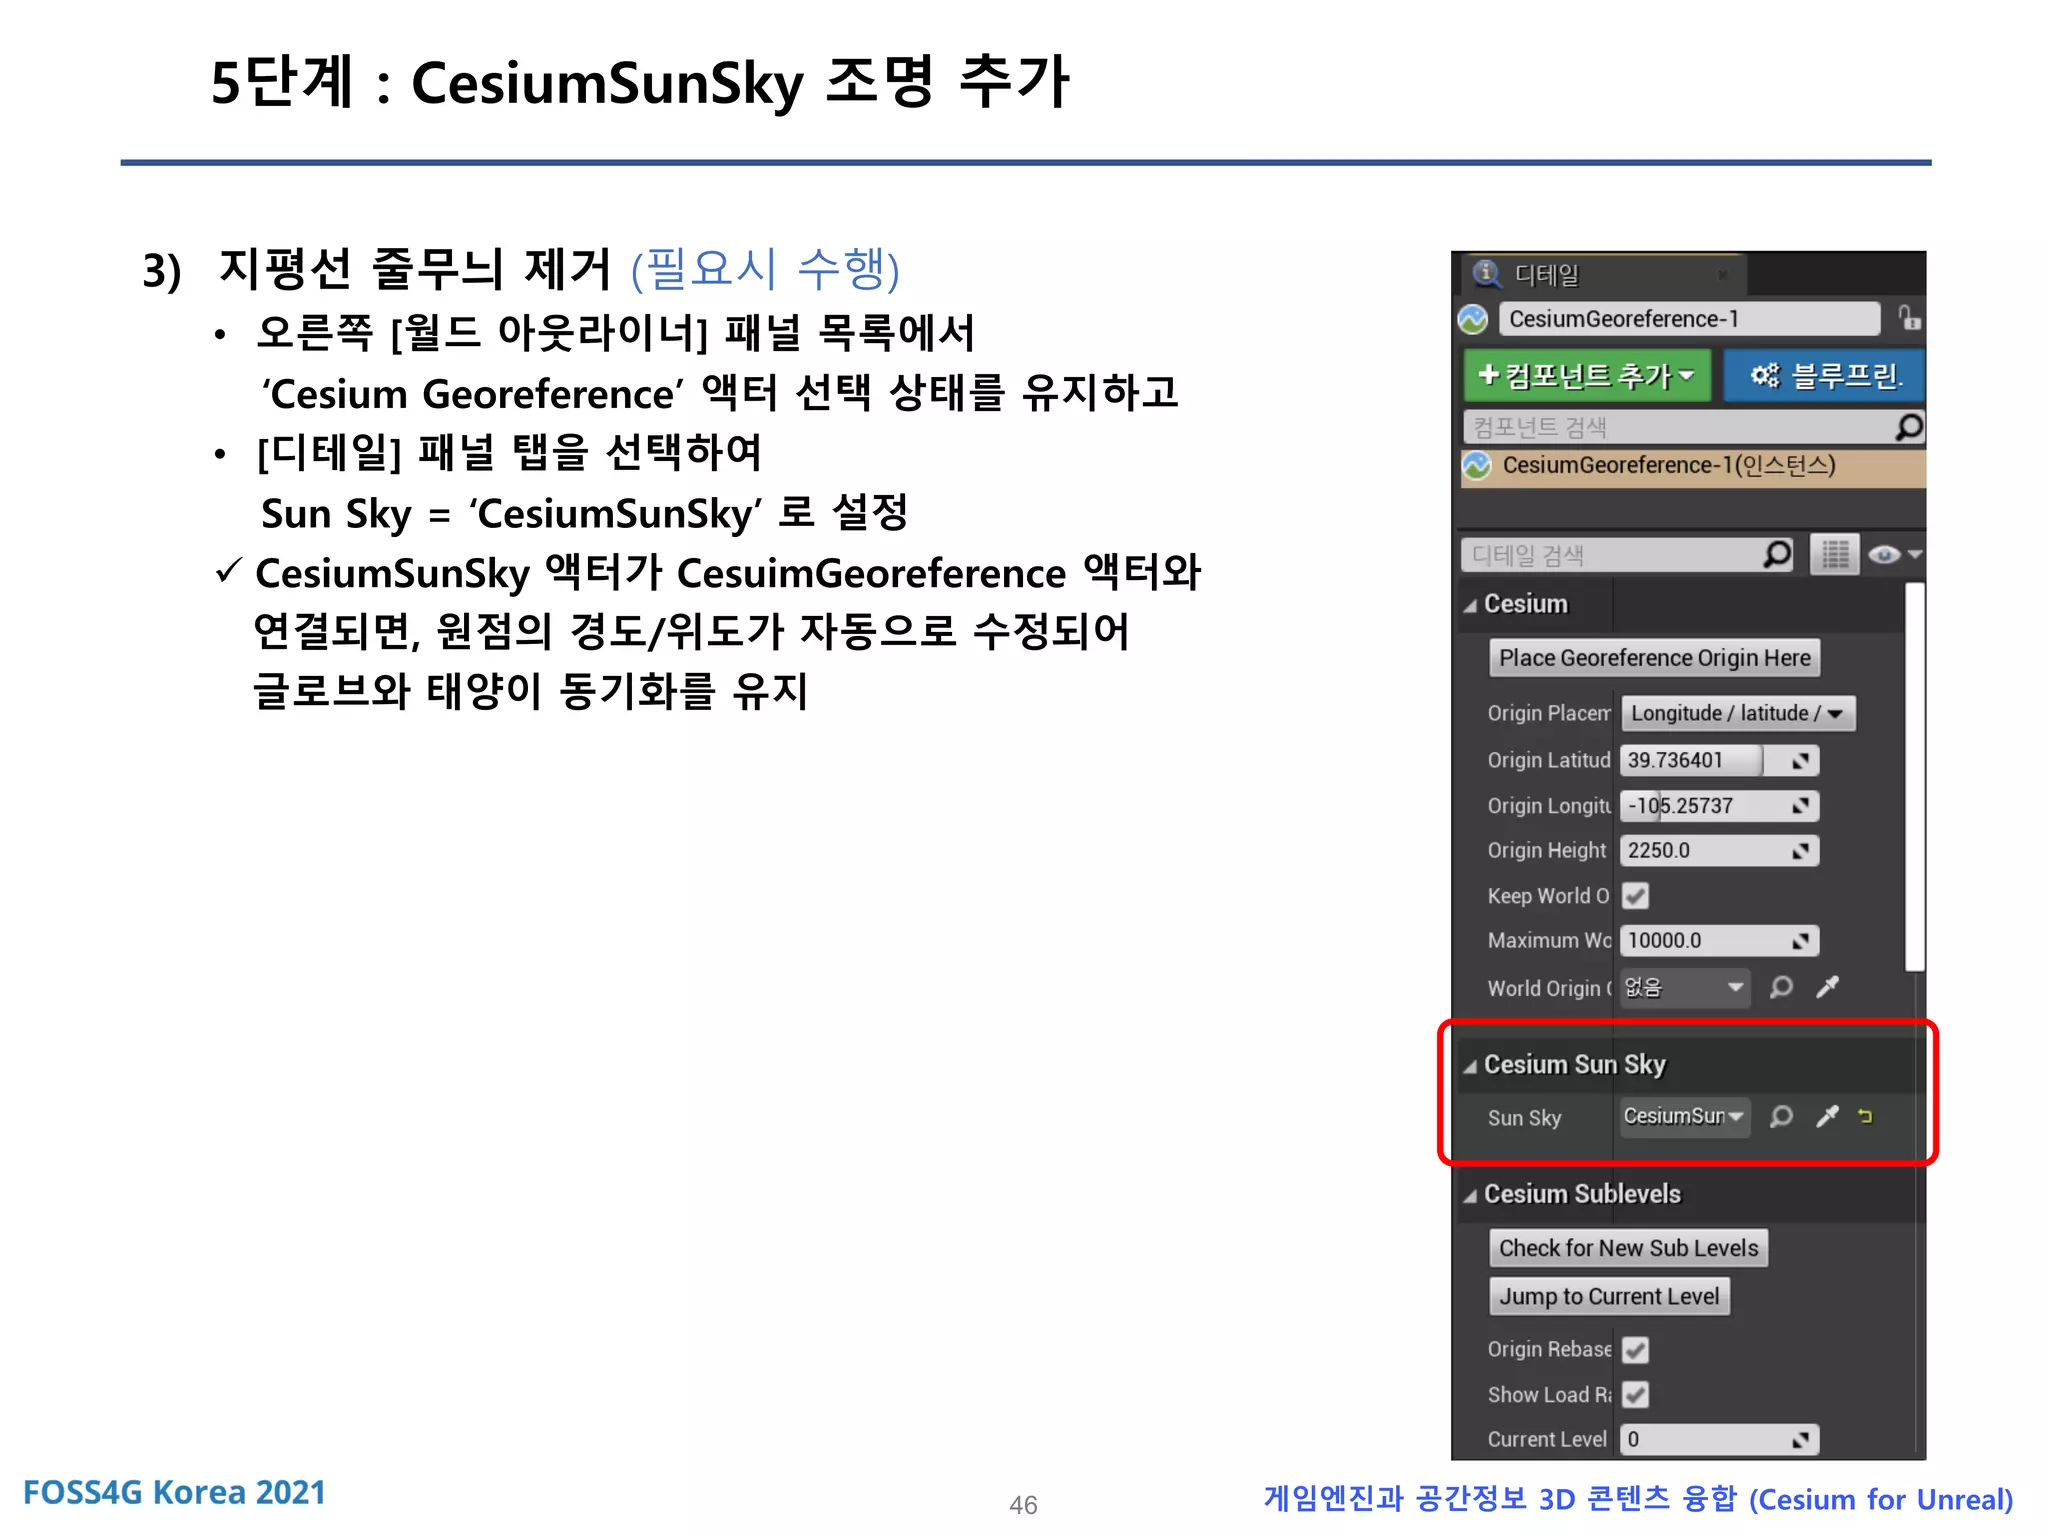The height and width of the screenshot is (1536, 2048).
Task: Click Jump to Current Level button
Action: pyautogui.click(x=1609, y=1296)
